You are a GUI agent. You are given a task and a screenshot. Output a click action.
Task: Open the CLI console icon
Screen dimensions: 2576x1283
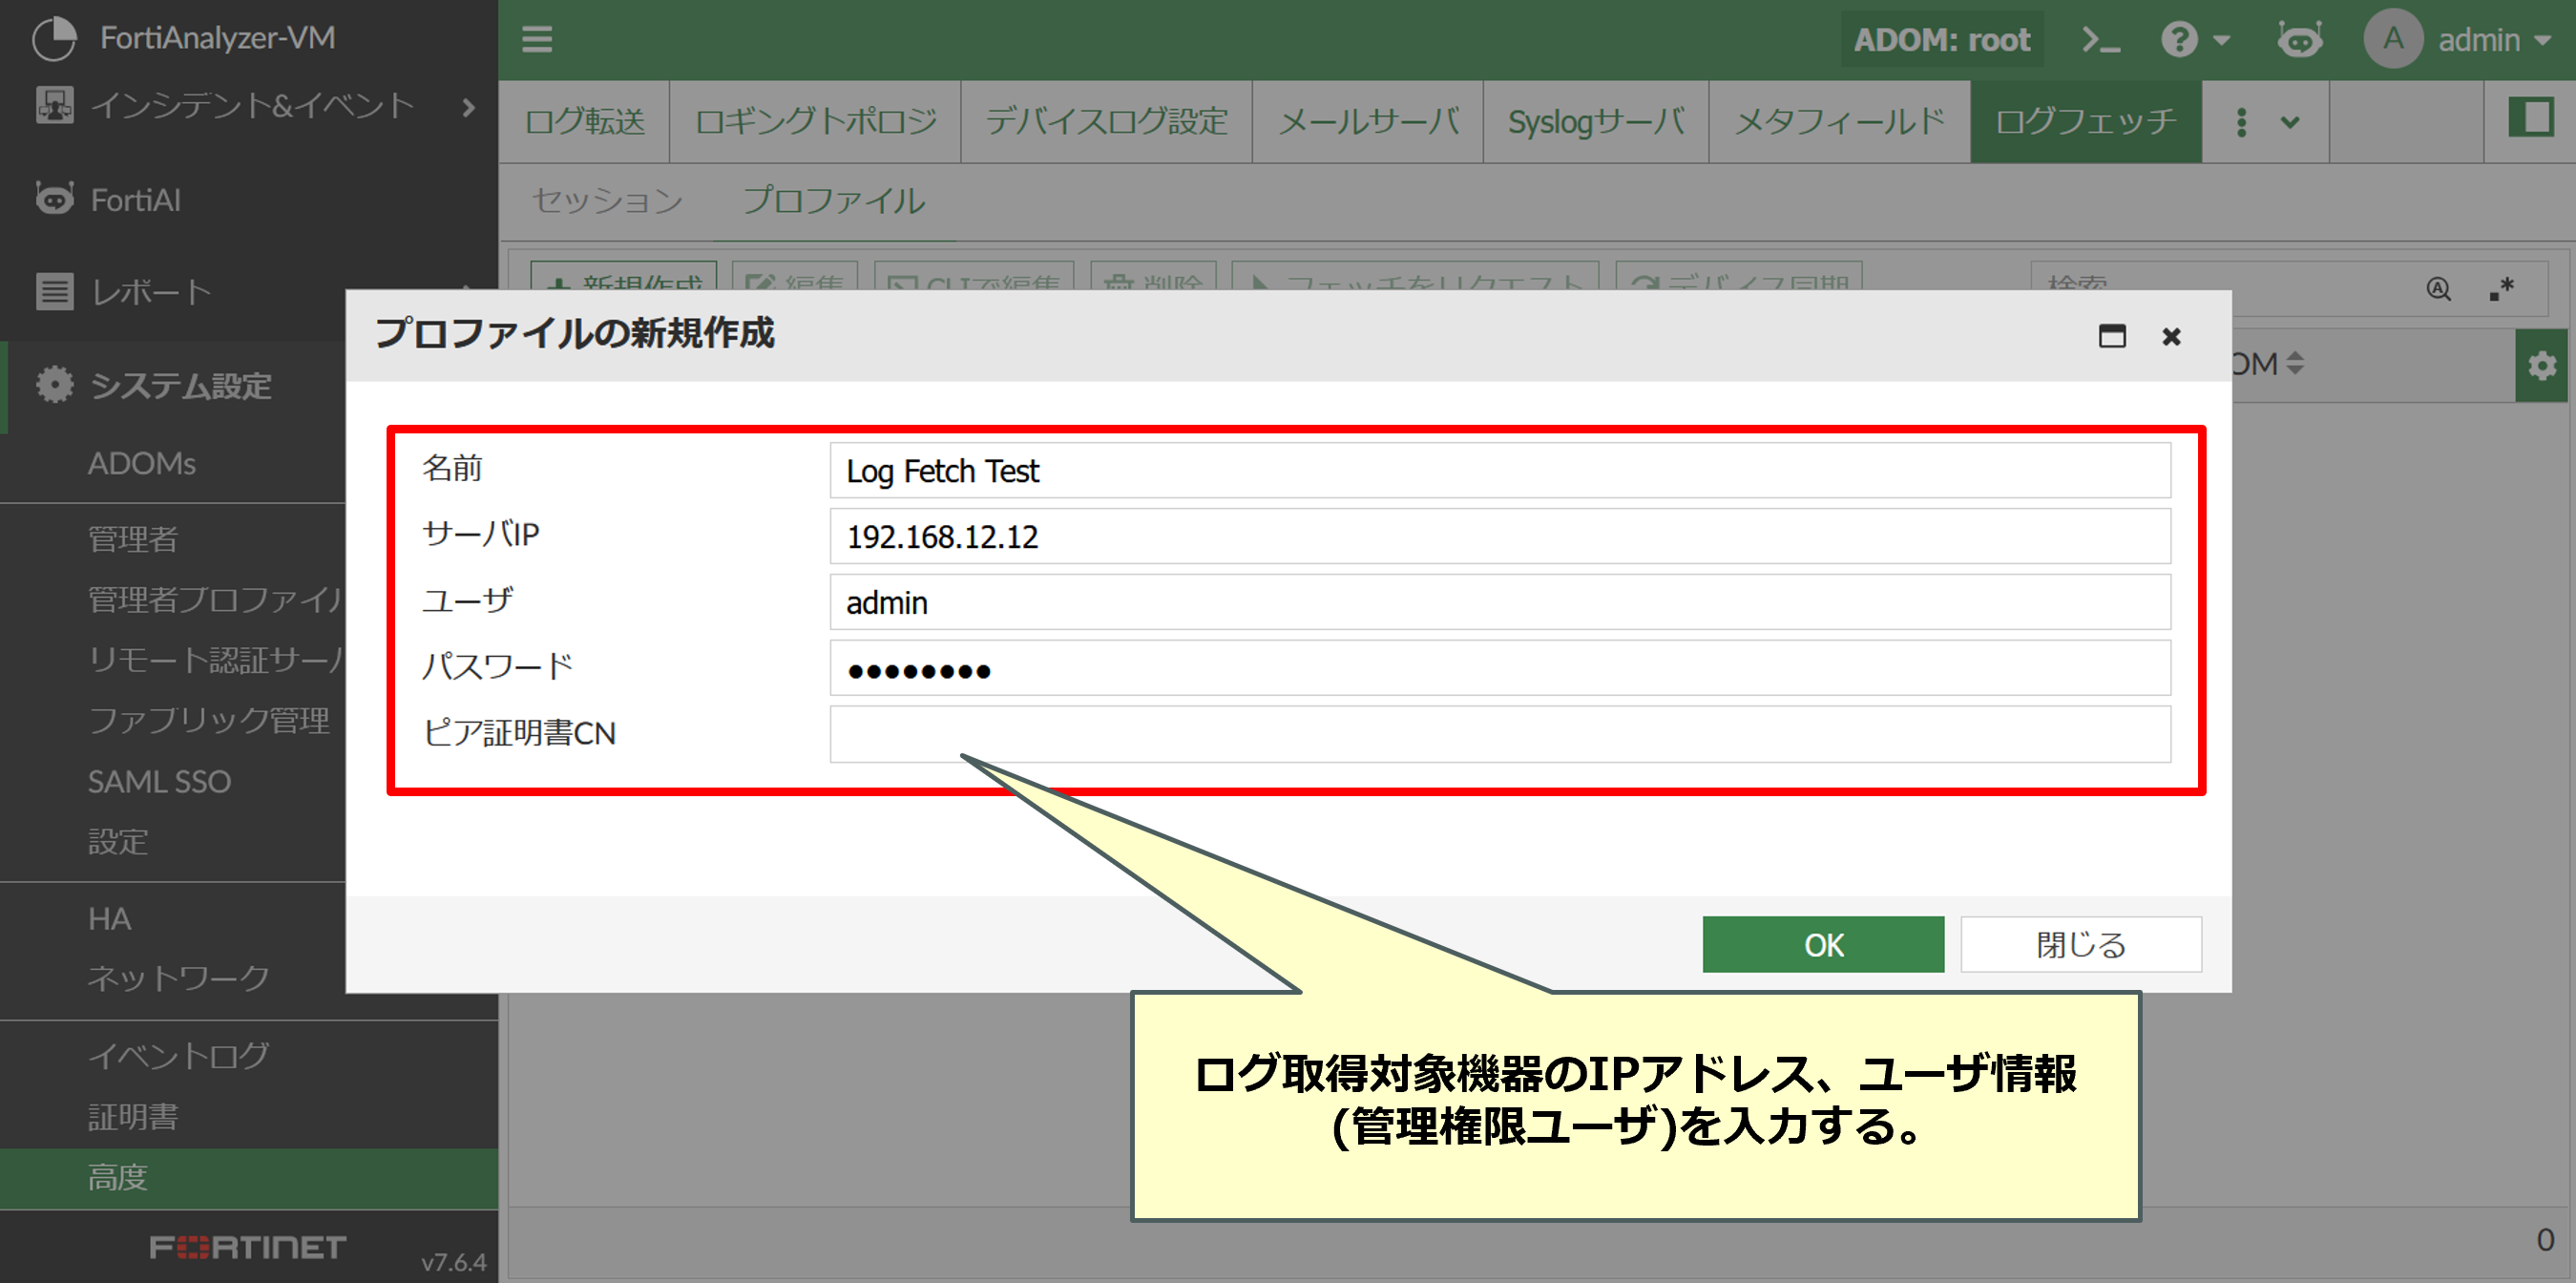tap(2099, 40)
